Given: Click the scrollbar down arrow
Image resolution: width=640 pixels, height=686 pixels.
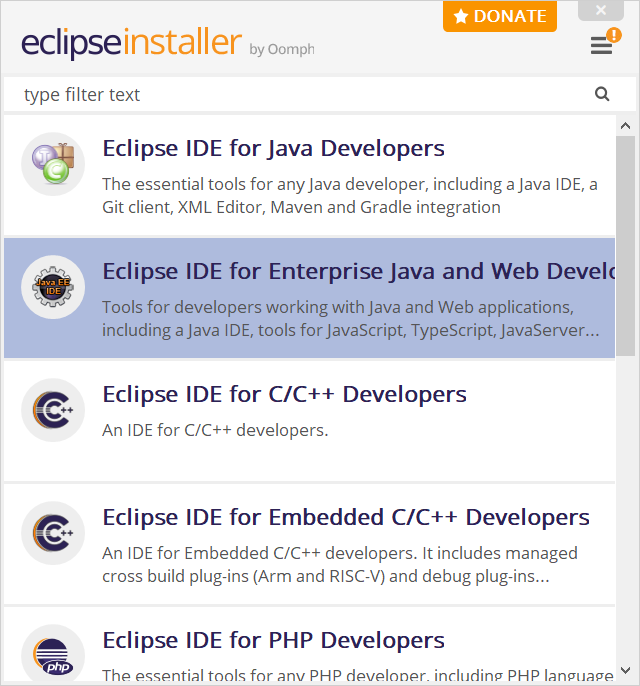Looking at the screenshot, I should click(x=626, y=670).
